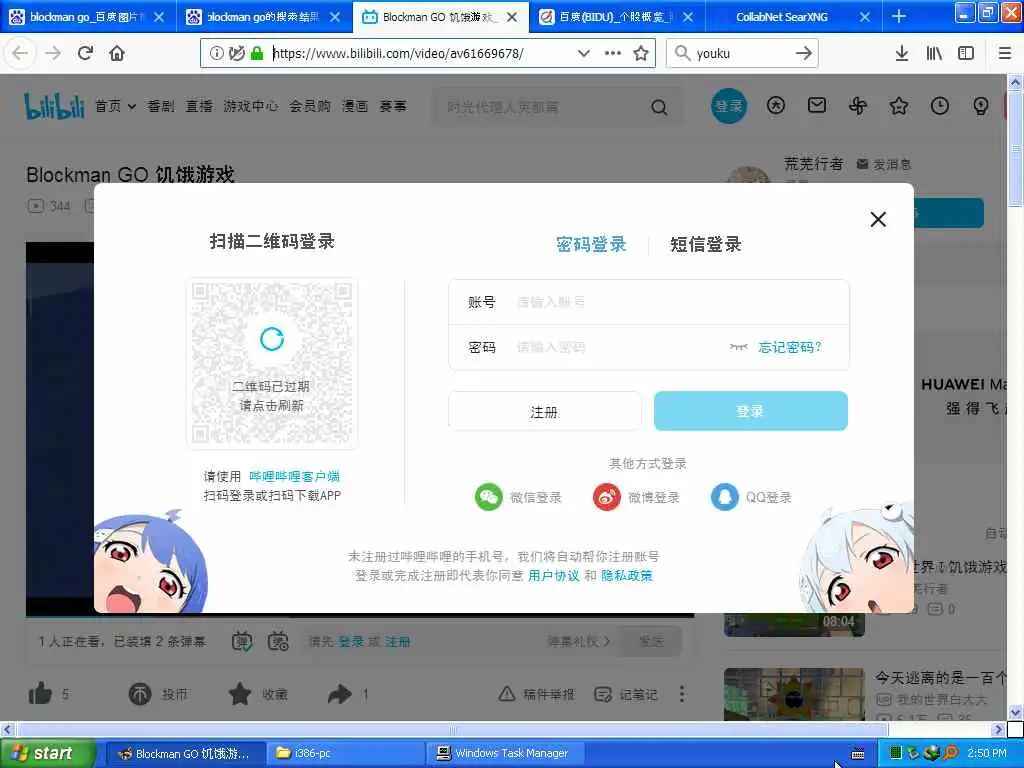Open the browser home page

(x=117, y=53)
